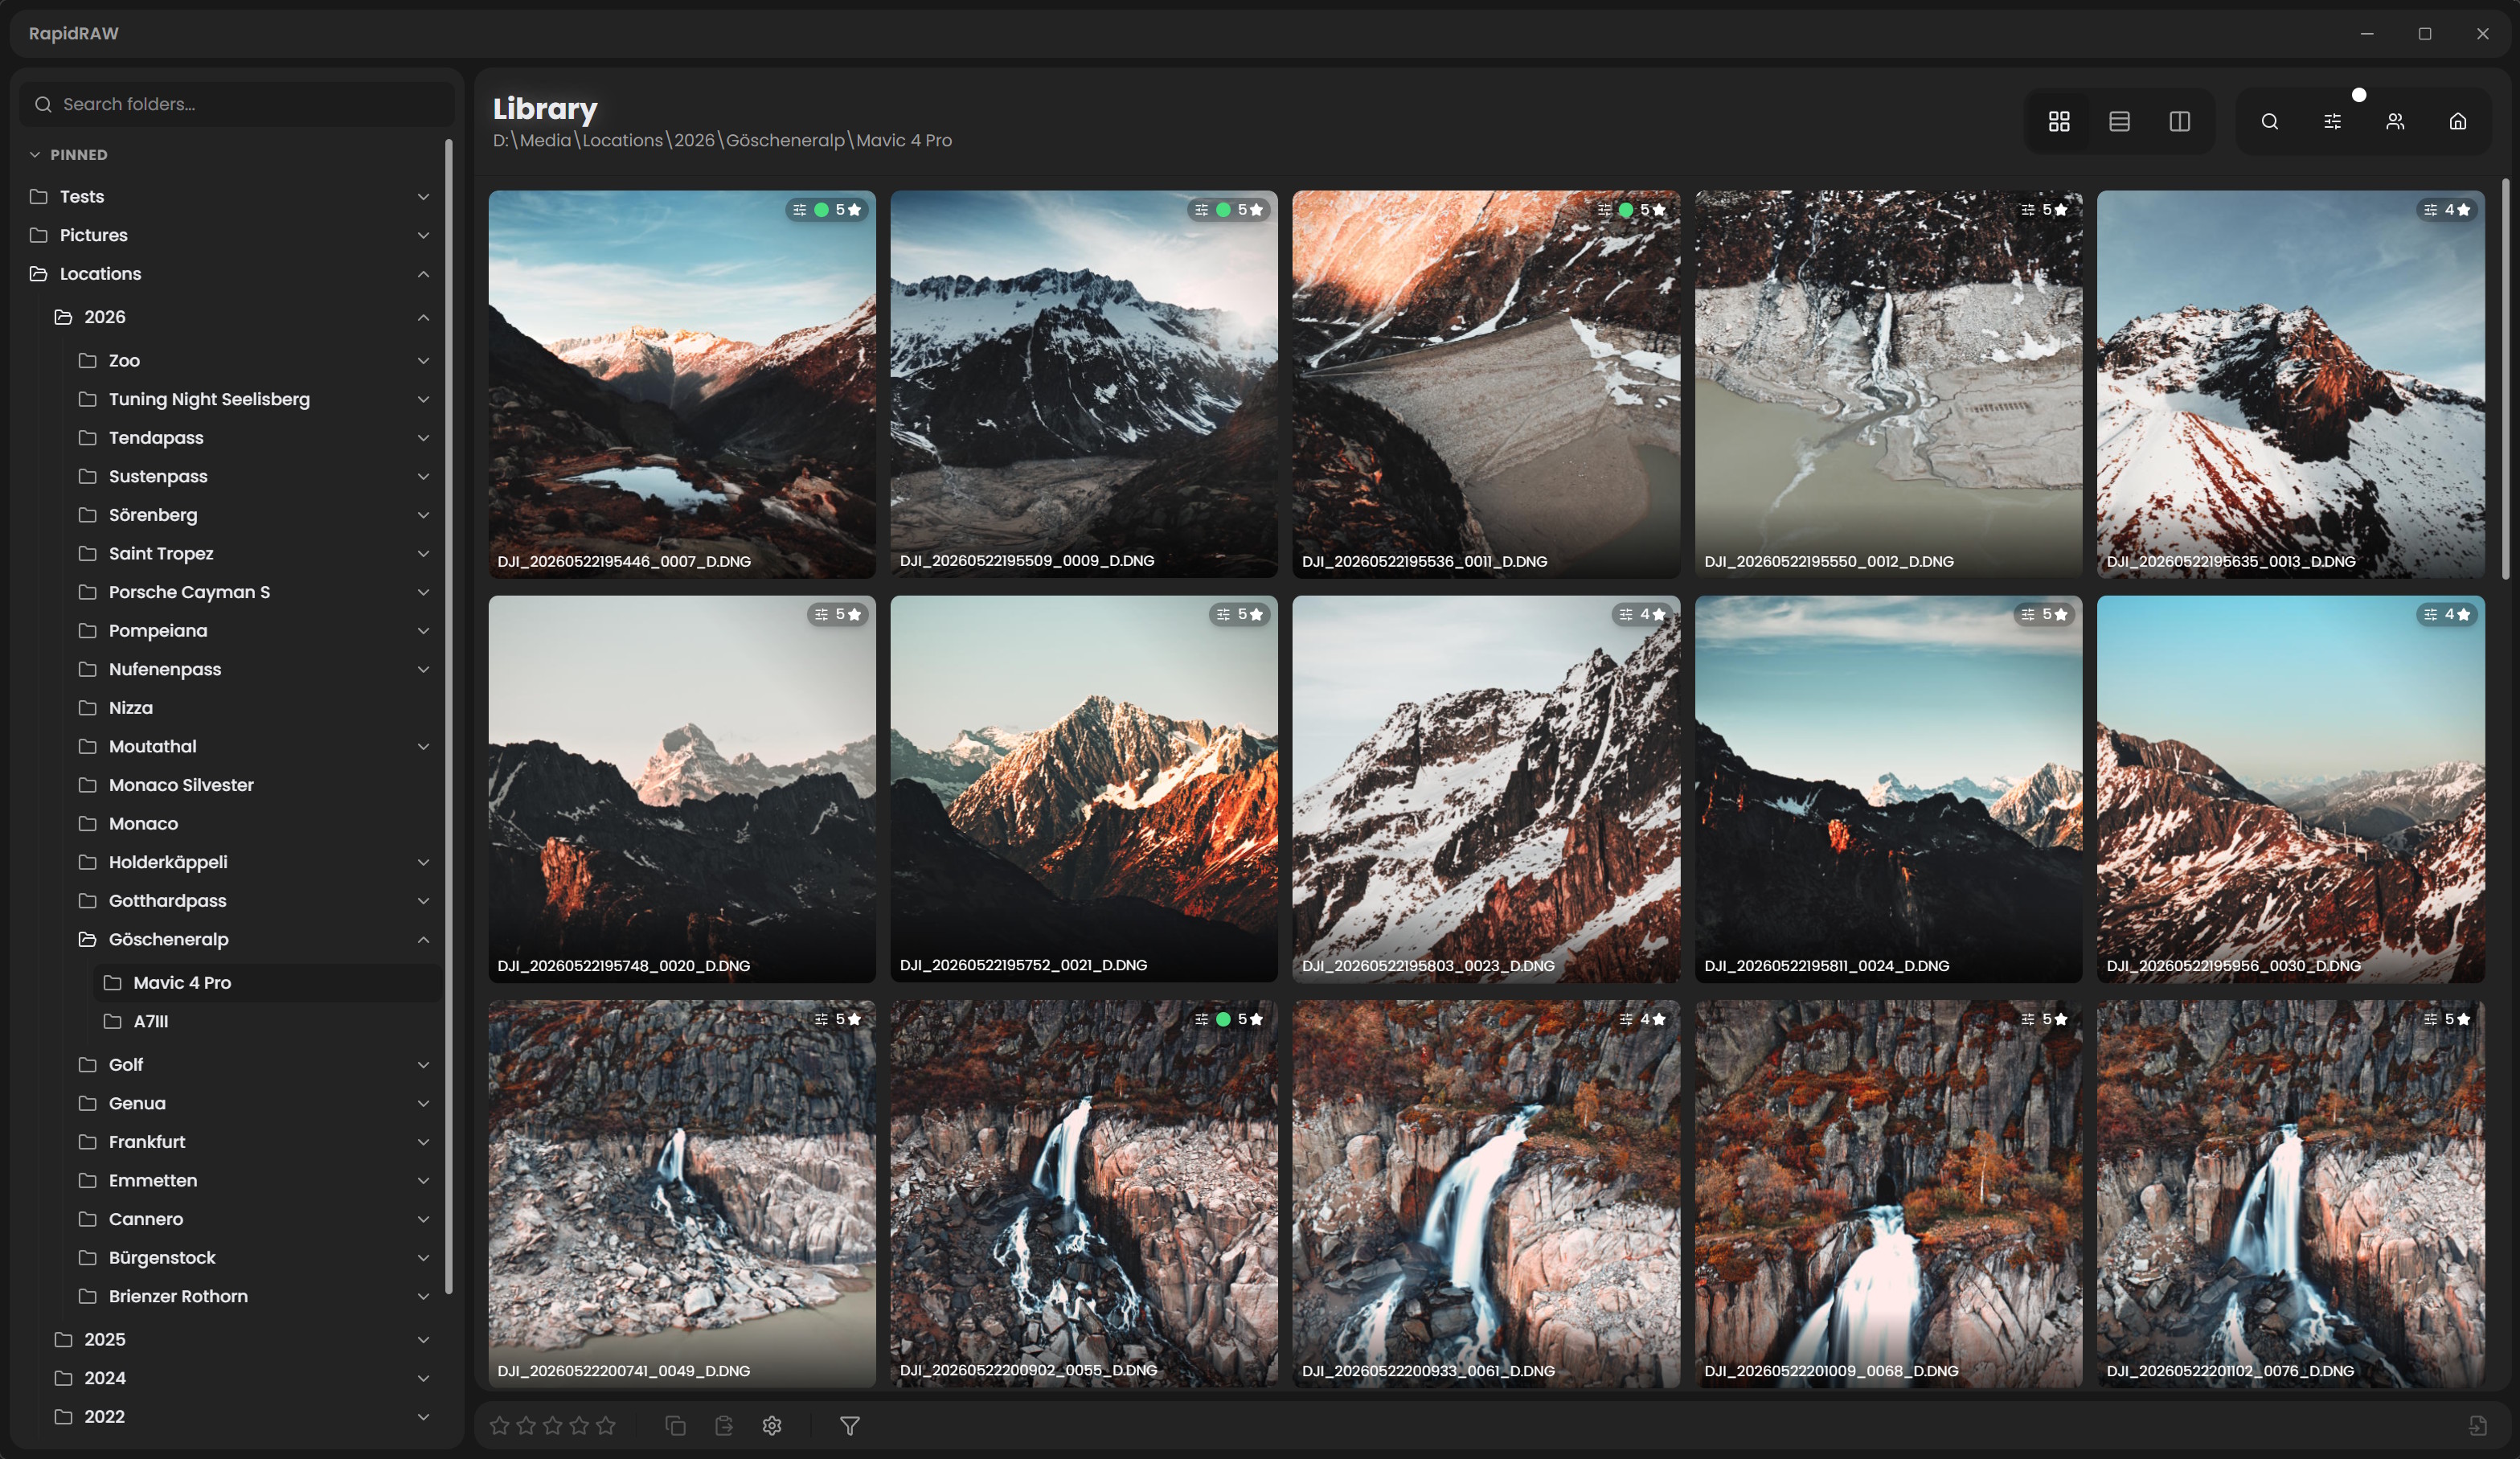Click the Emmetten folder icon
The image size is (2520, 1459).
click(x=88, y=1180)
